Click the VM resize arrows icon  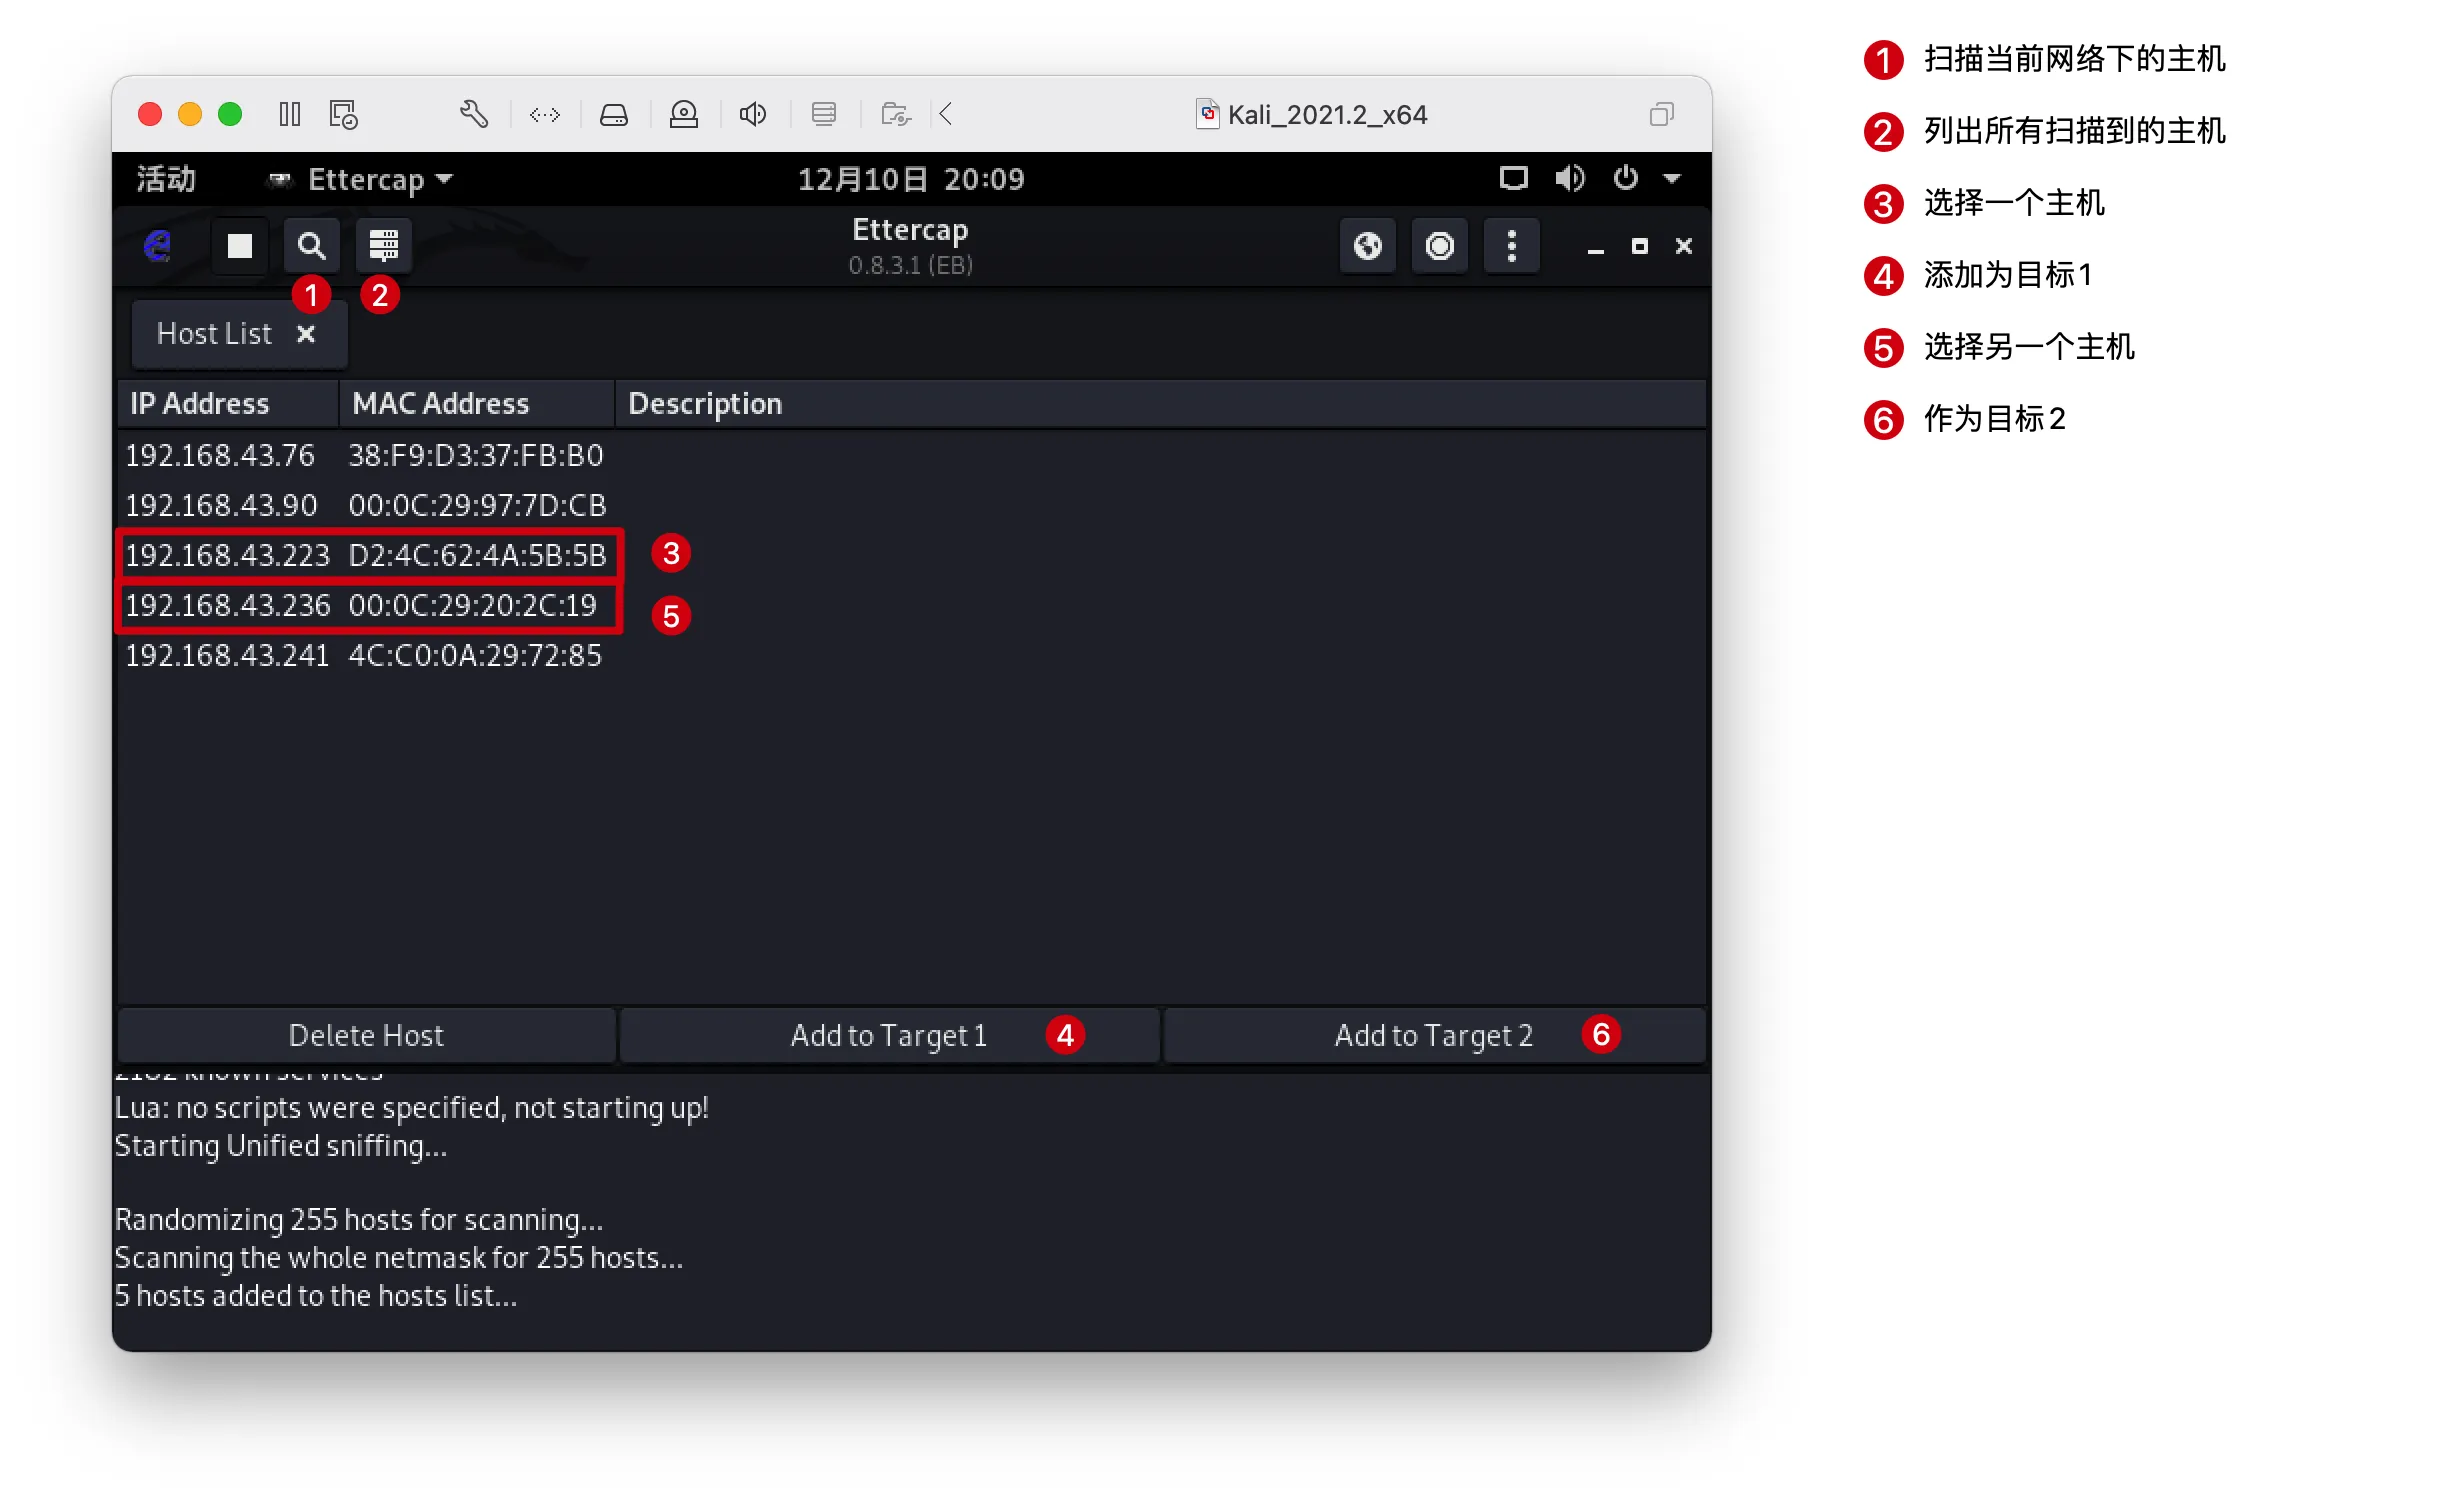click(x=545, y=115)
